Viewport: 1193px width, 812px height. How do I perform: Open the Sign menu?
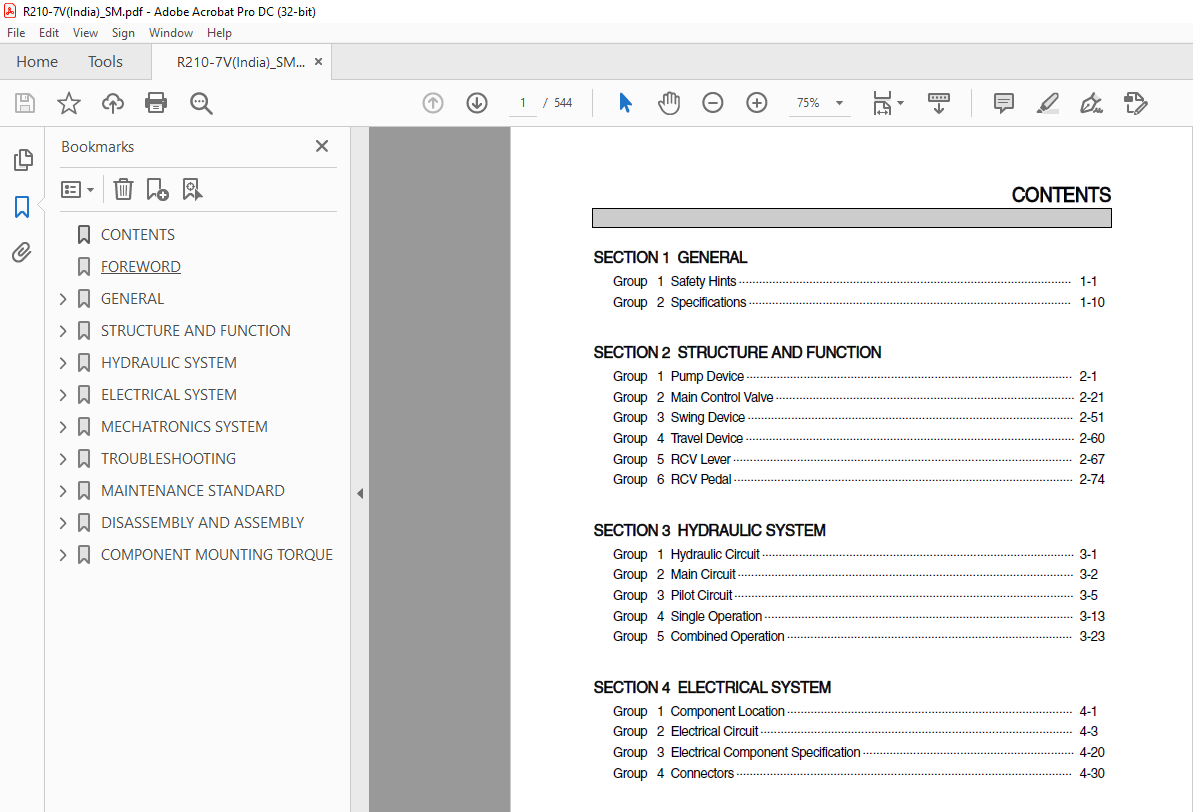pyautogui.click(x=123, y=33)
